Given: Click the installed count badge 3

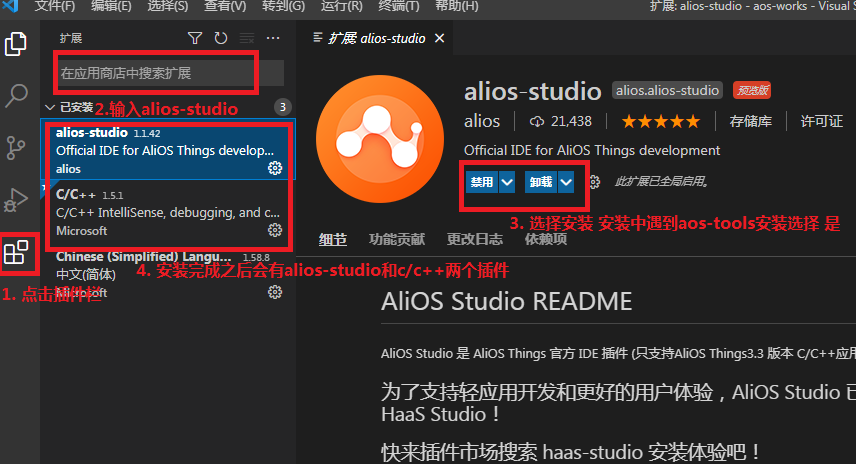Looking at the screenshot, I should click(282, 107).
